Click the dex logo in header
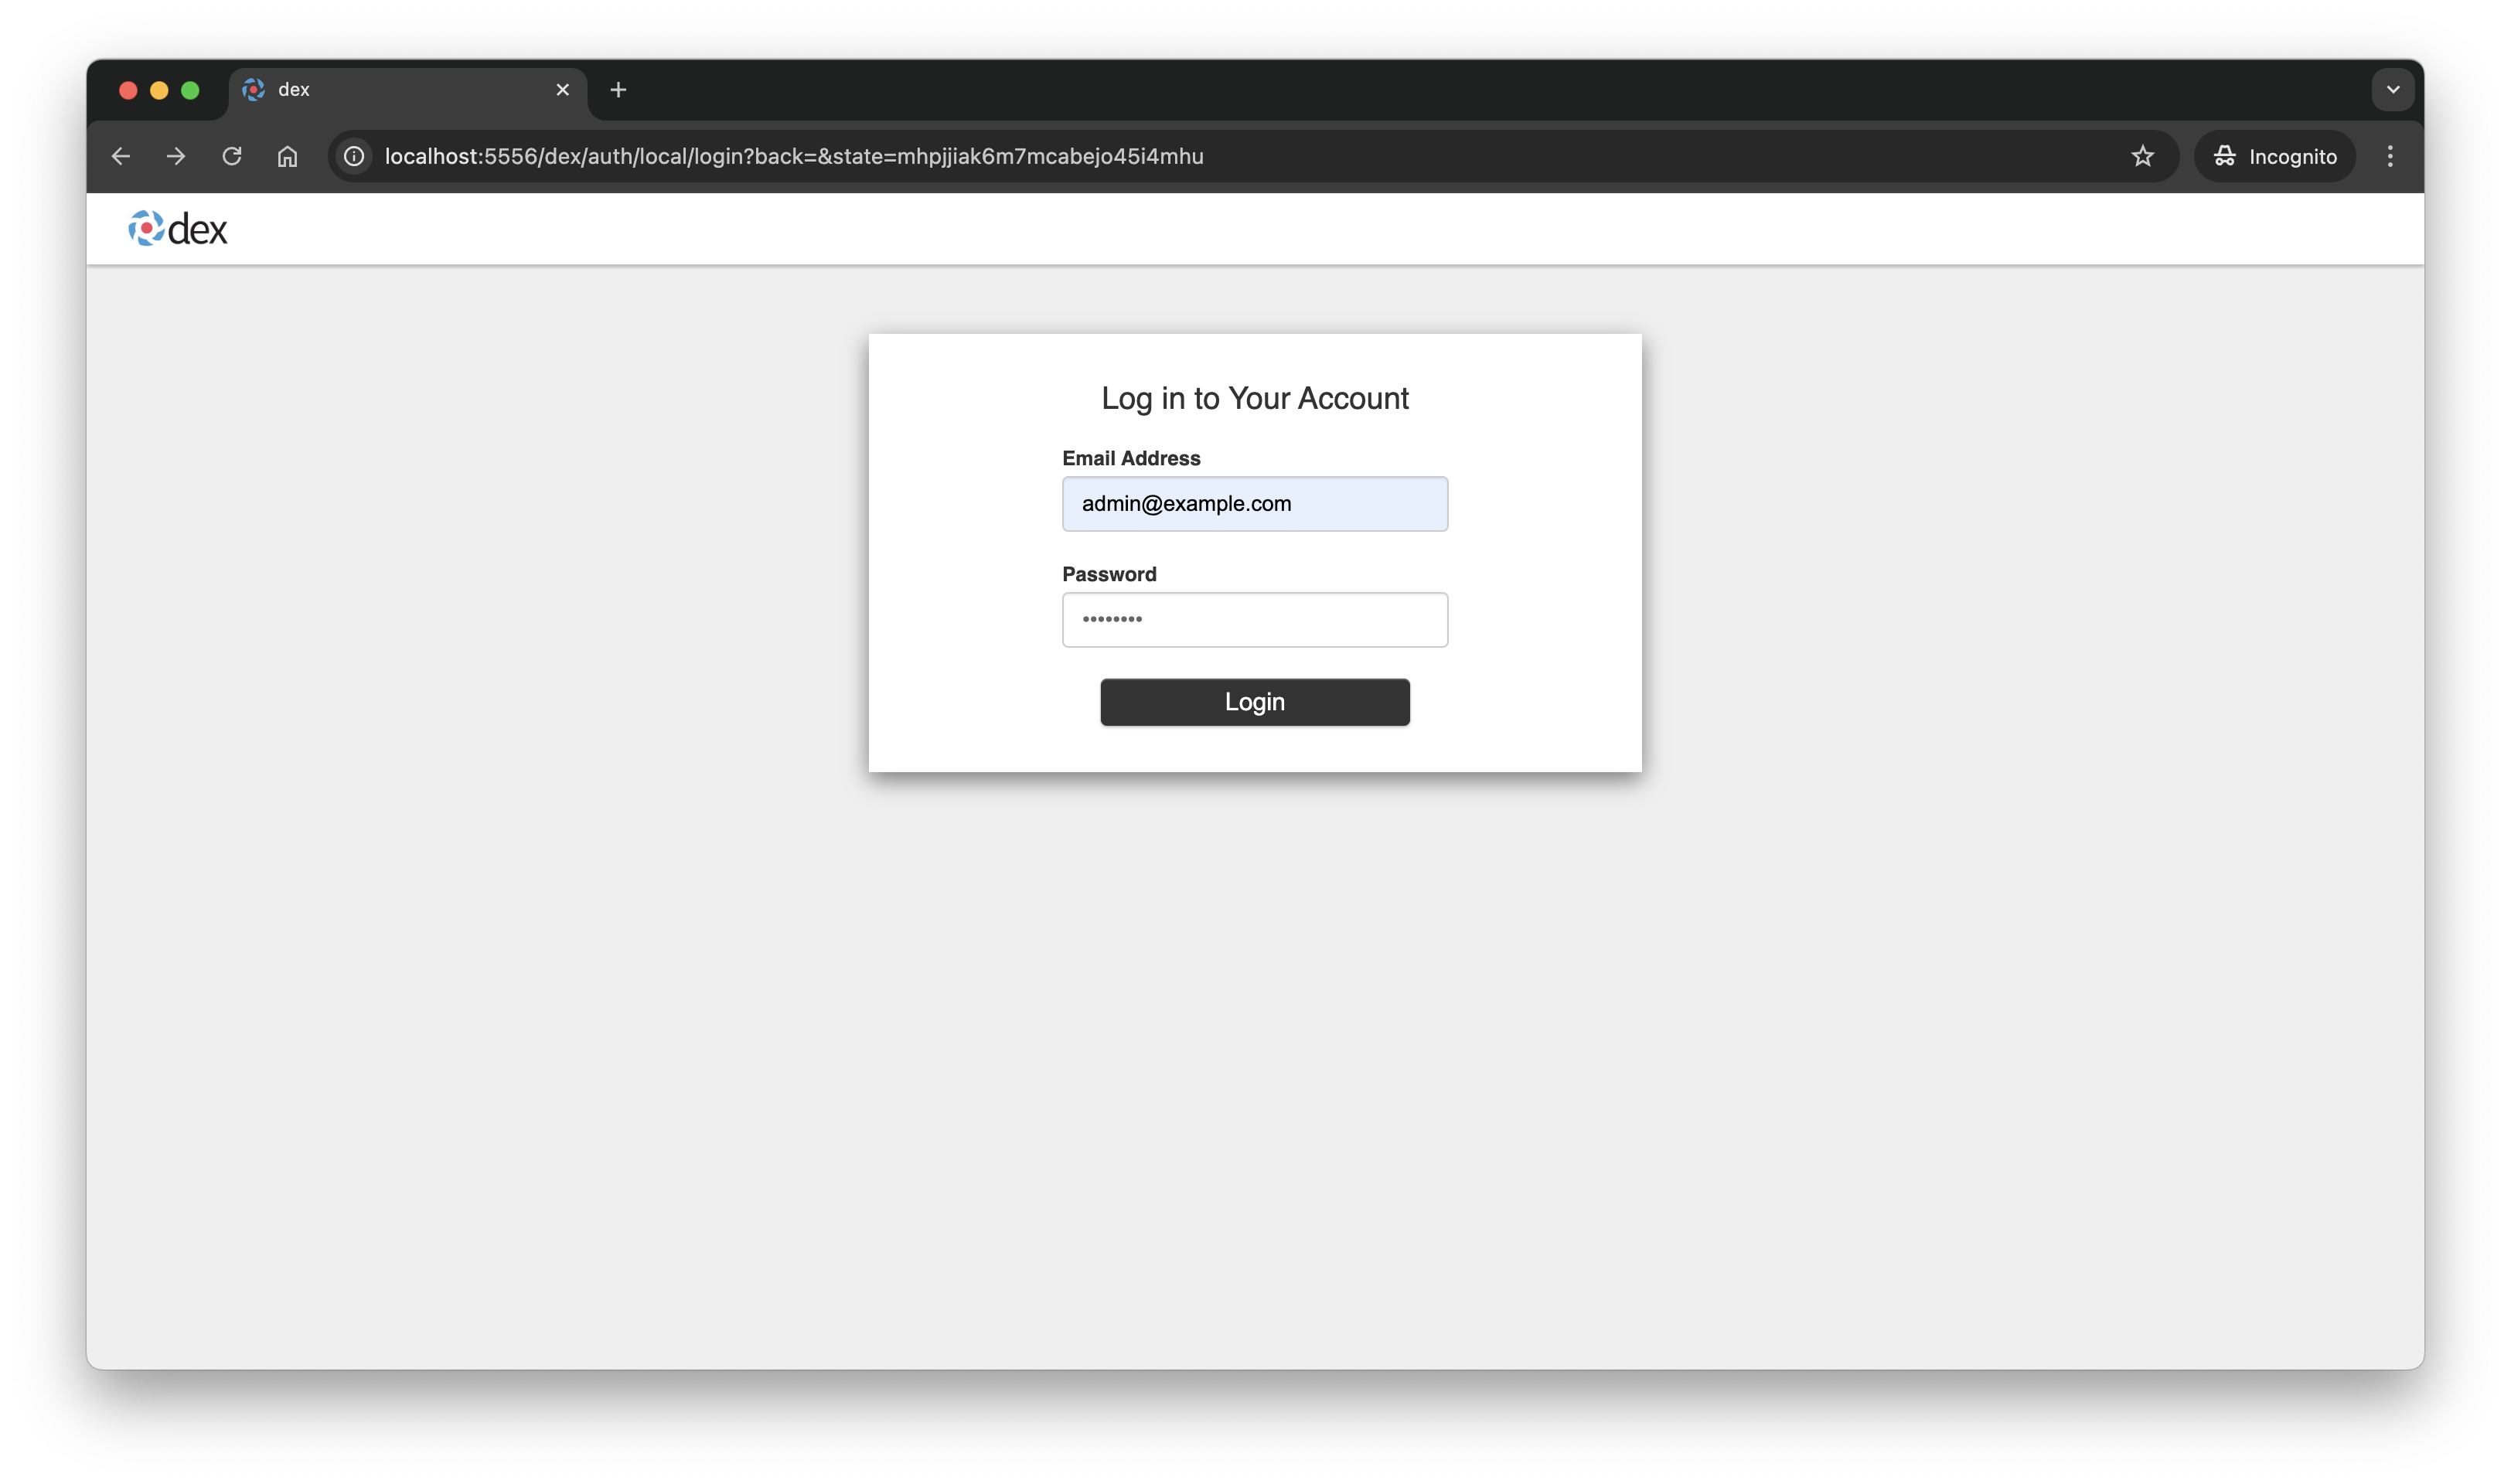 [178, 229]
